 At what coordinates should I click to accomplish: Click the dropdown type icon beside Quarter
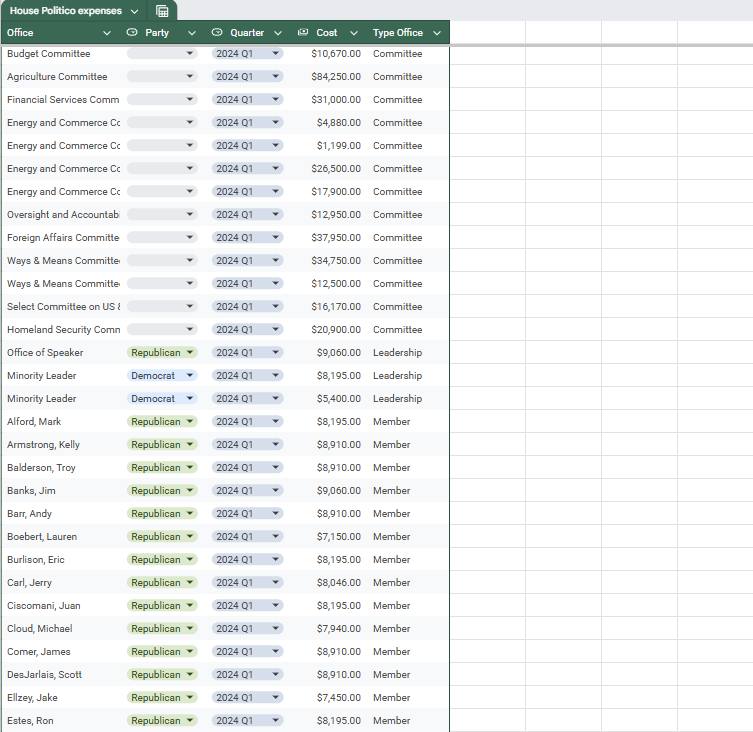click(x=217, y=33)
